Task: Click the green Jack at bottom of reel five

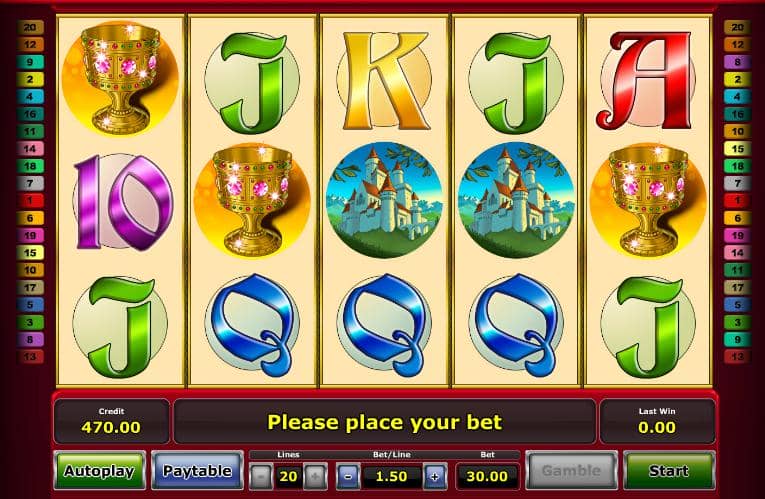Action: point(648,327)
